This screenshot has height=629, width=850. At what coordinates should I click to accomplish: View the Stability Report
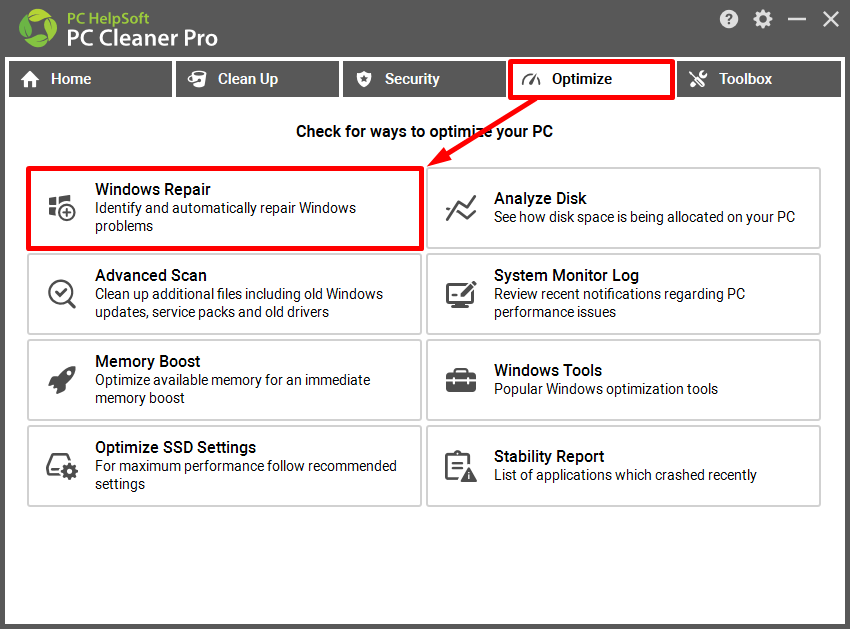(623, 466)
